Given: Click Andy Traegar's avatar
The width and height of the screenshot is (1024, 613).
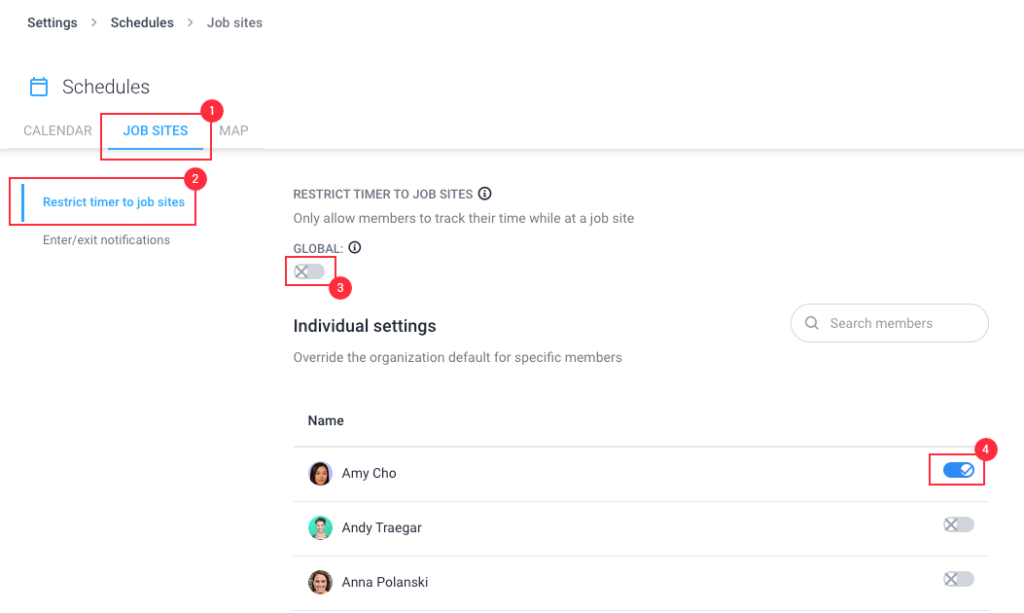Looking at the screenshot, I should click(320, 528).
